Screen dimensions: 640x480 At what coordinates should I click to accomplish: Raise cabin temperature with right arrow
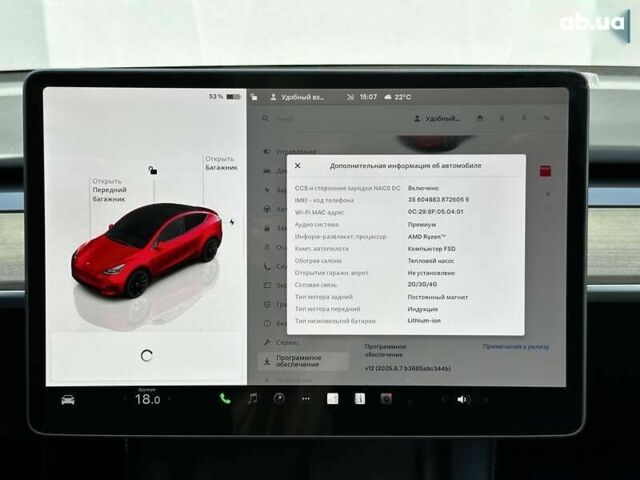[169, 399]
